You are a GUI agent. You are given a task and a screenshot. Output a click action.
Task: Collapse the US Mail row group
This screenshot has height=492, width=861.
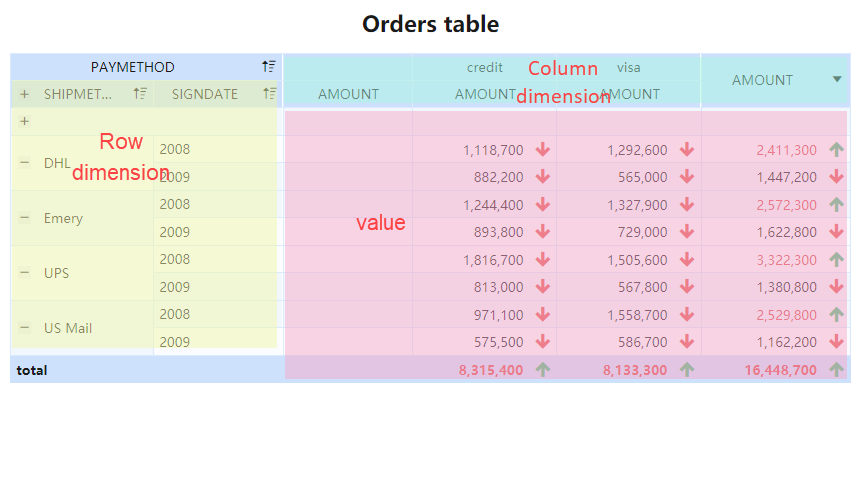[25, 328]
